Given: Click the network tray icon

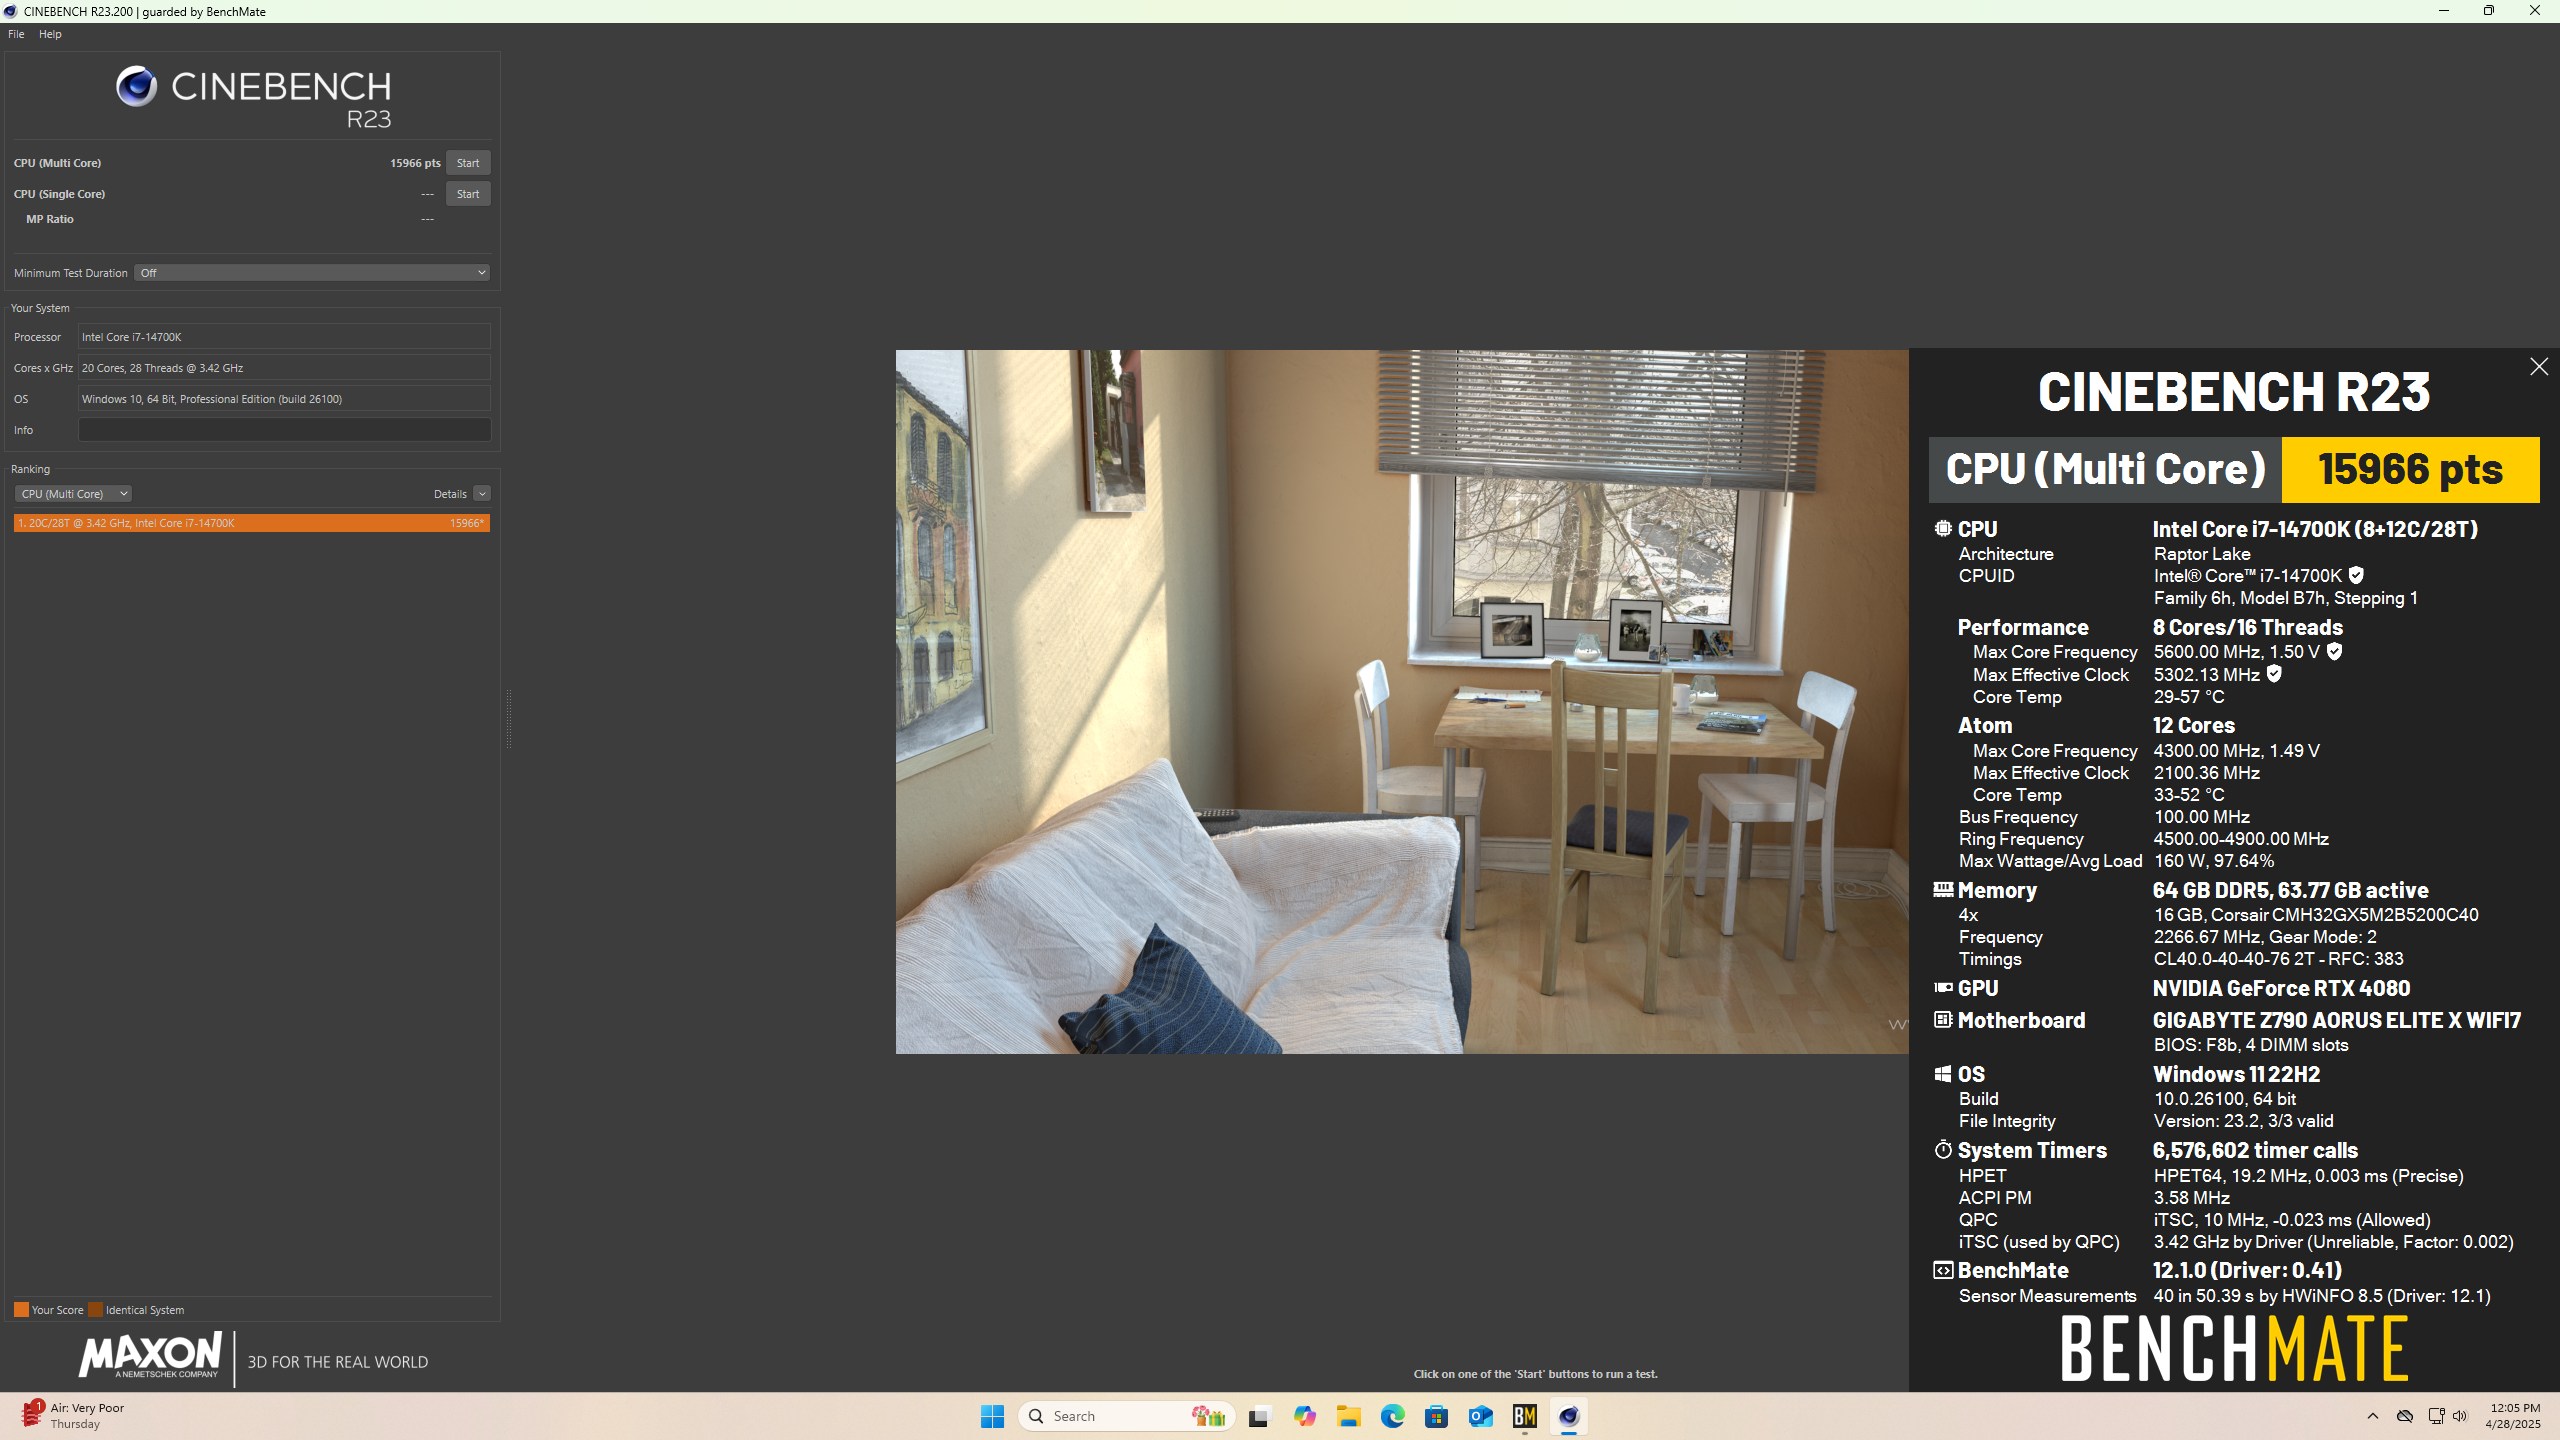Looking at the screenshot, I should point(2436,1416).
